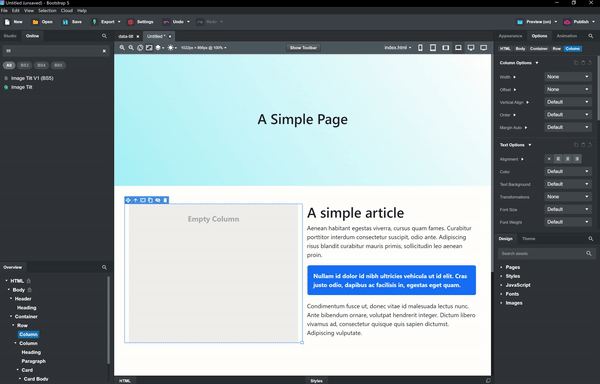Select the widest screen preview size

[484, 48]
